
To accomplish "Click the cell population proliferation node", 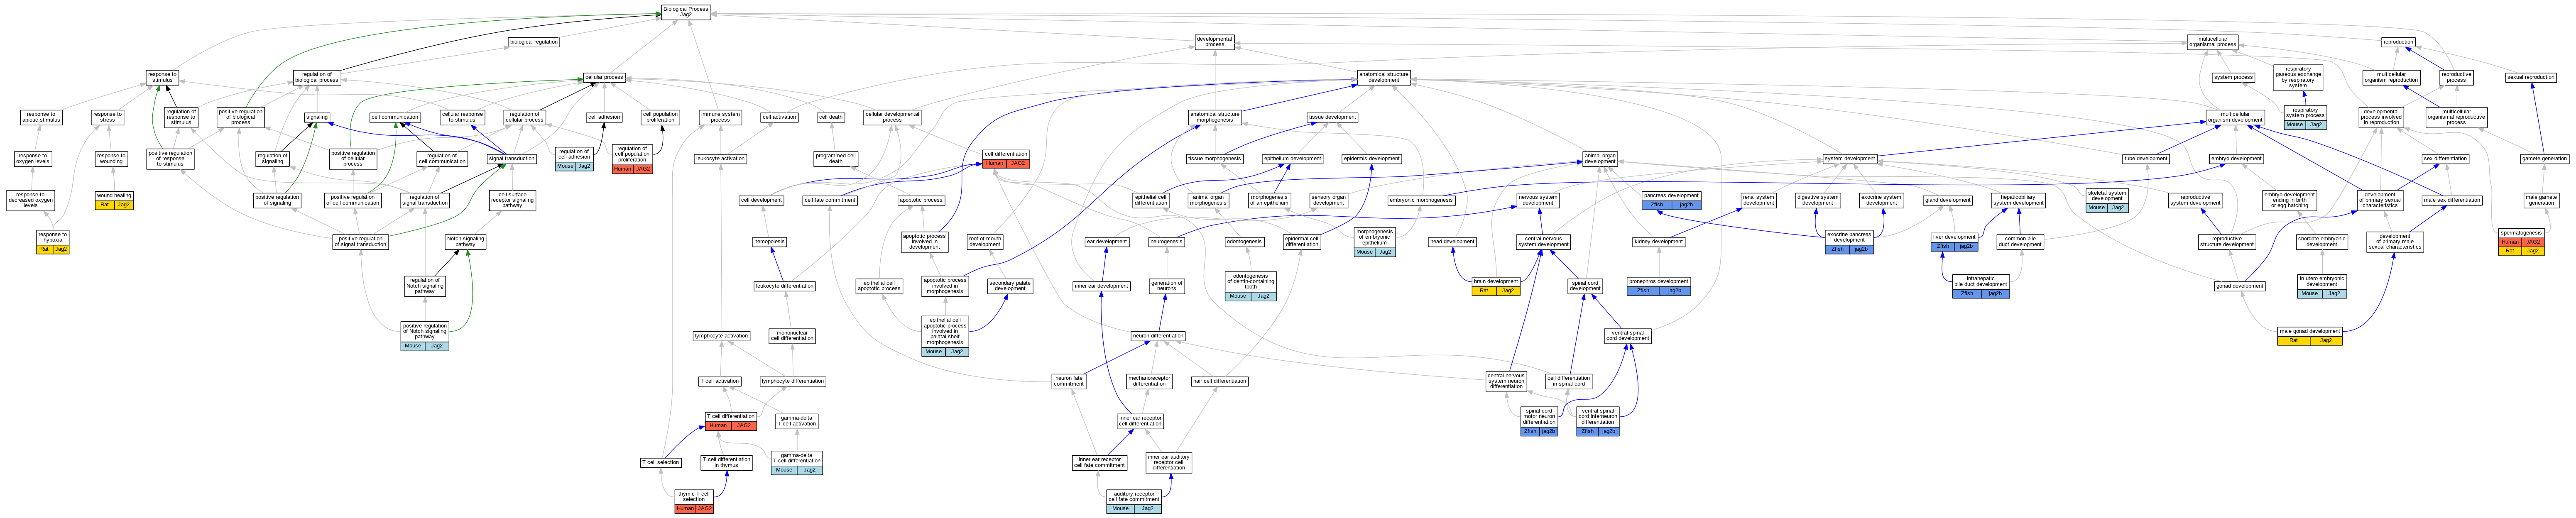I will pos(660,117).
